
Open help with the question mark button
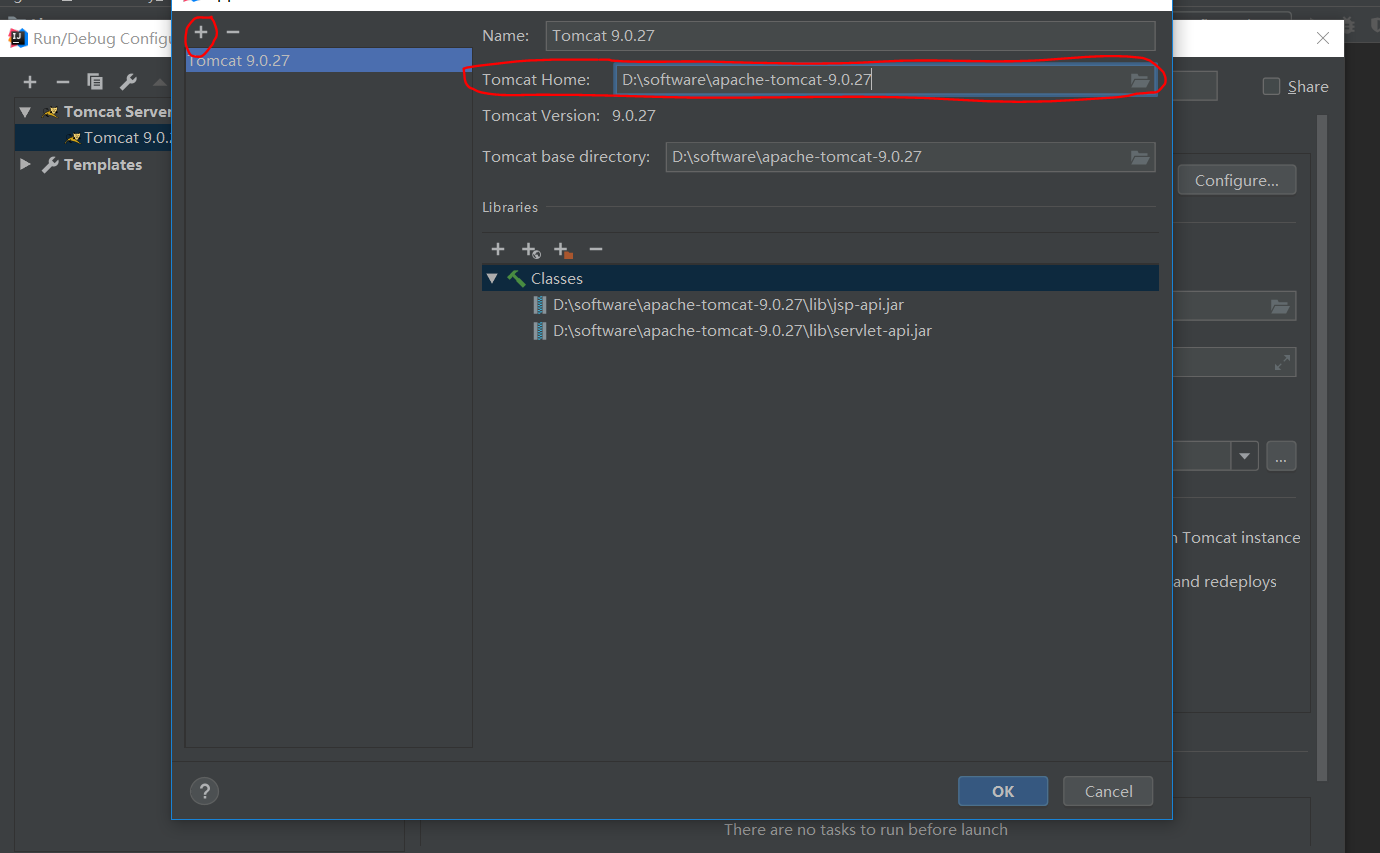tap(204, 791)
